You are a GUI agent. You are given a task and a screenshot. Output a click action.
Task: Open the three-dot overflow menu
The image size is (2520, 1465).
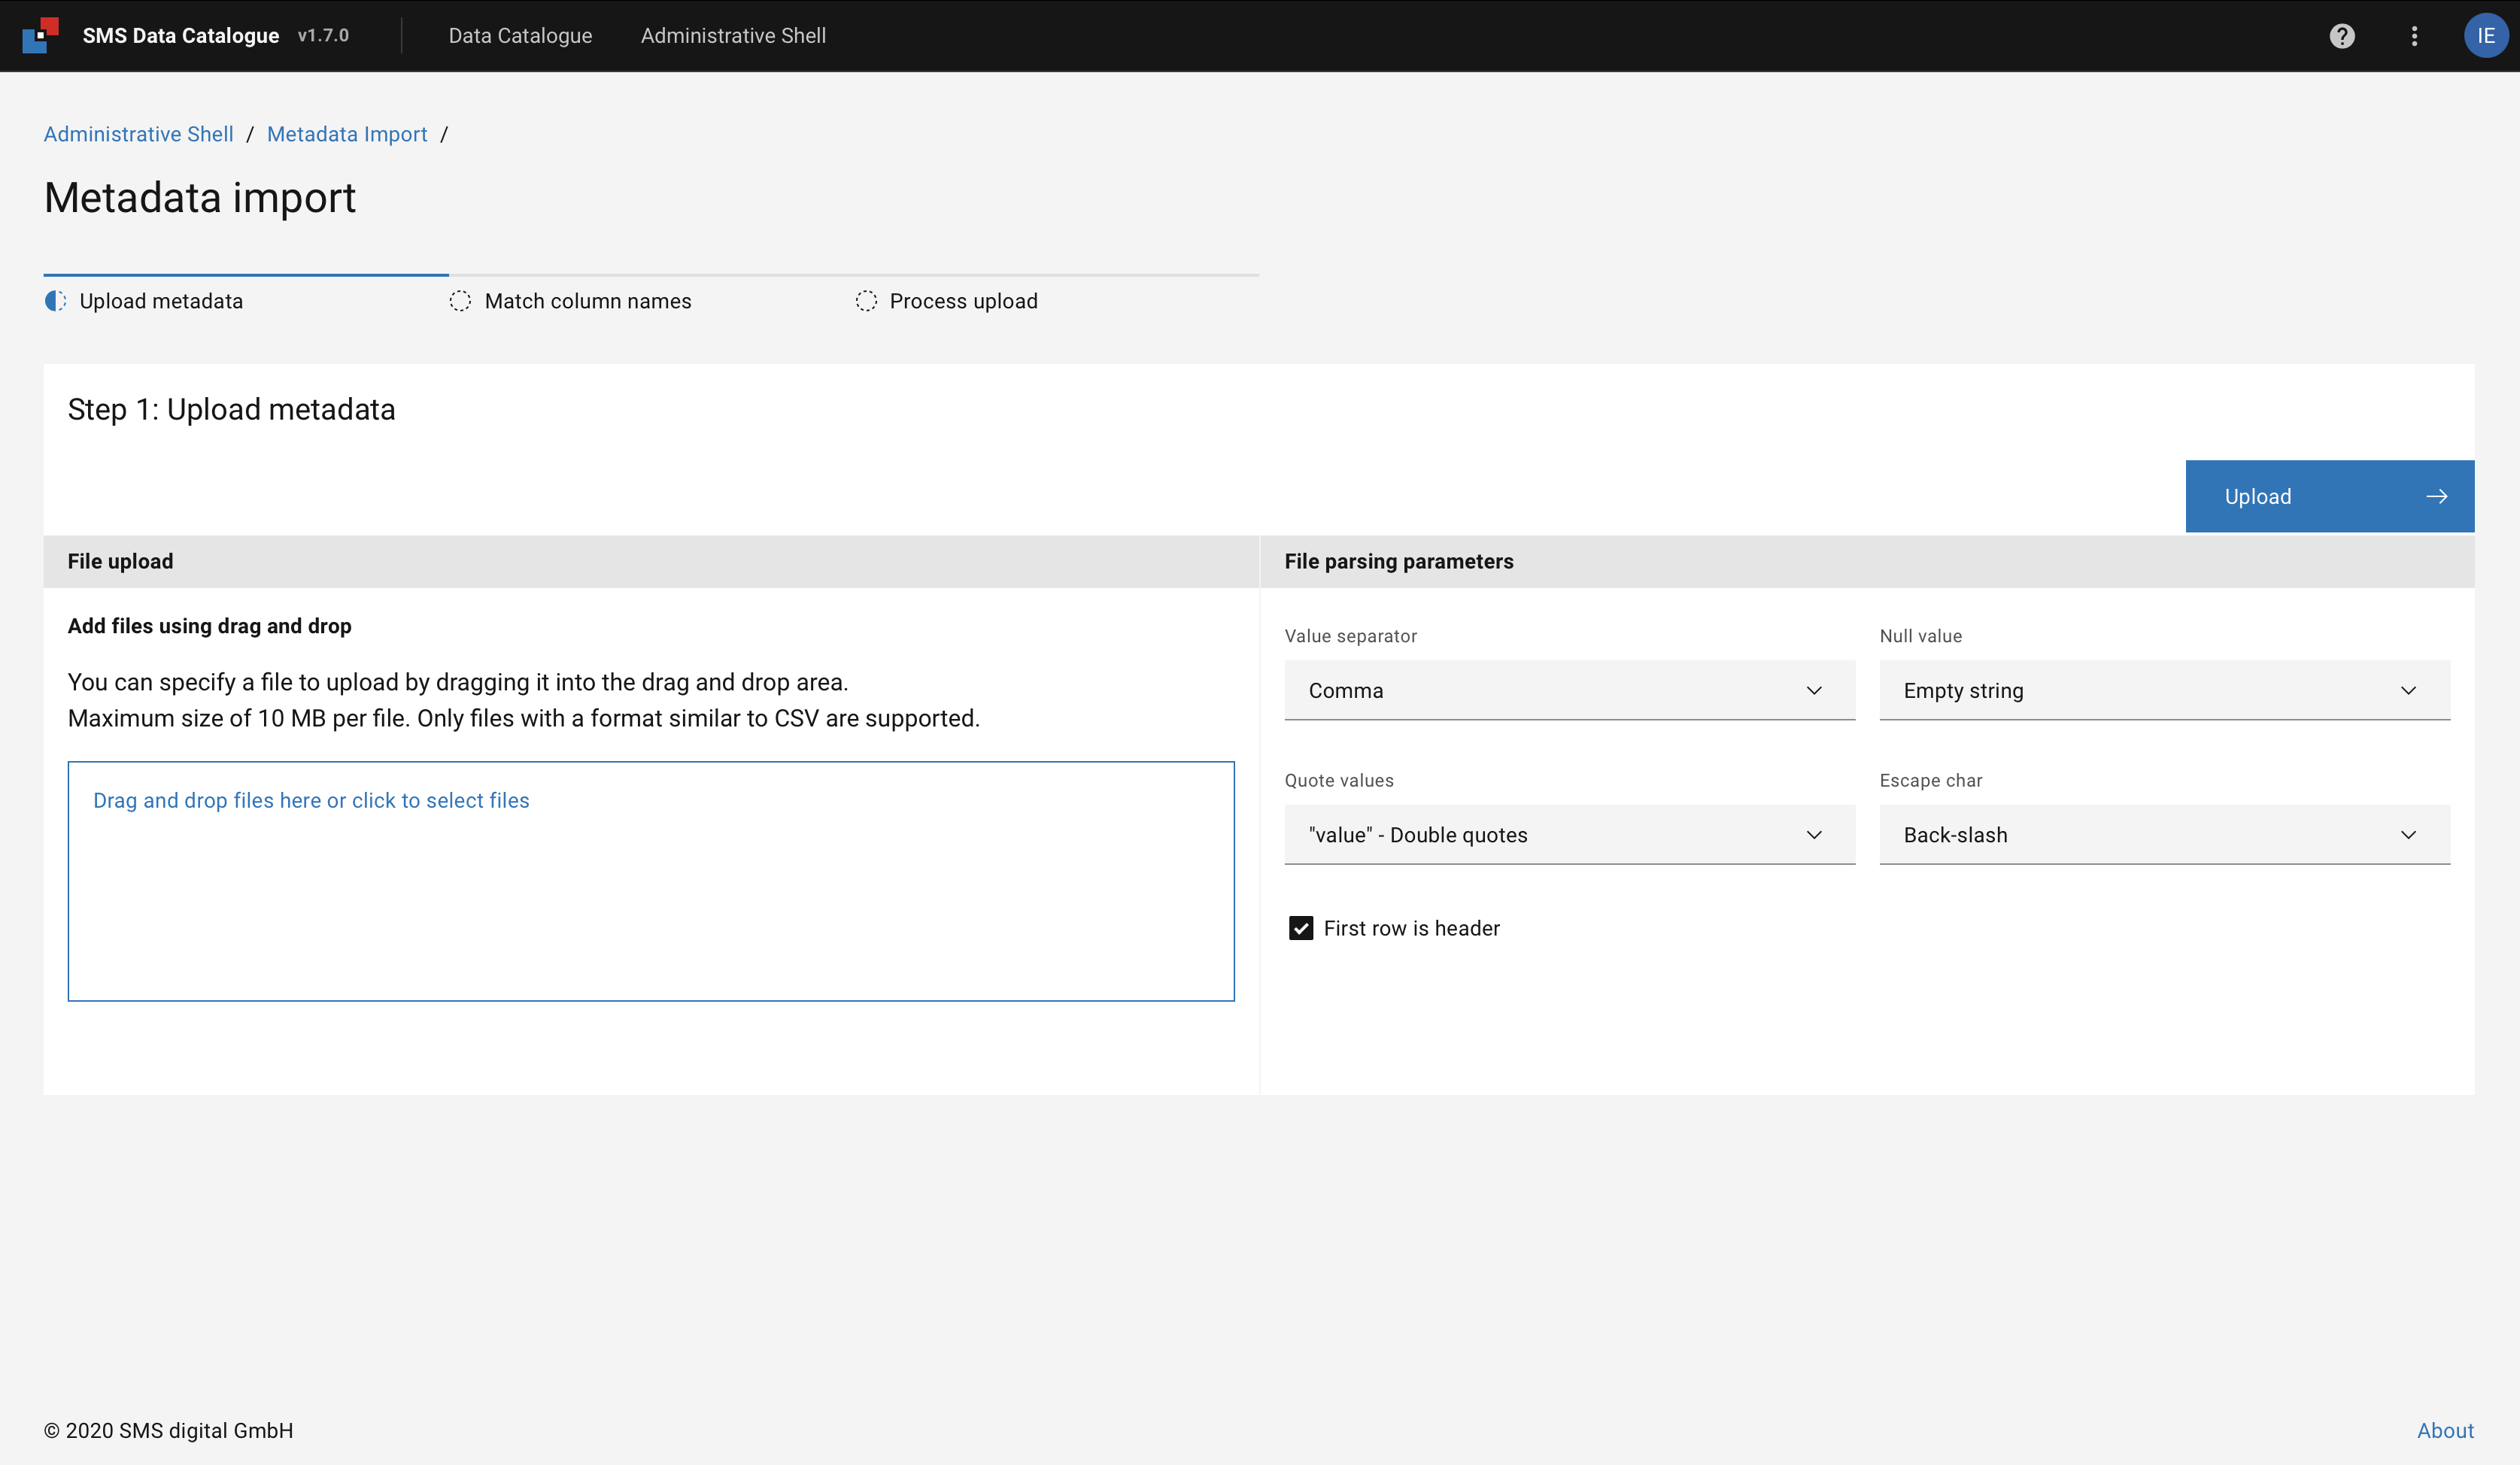2414,36
